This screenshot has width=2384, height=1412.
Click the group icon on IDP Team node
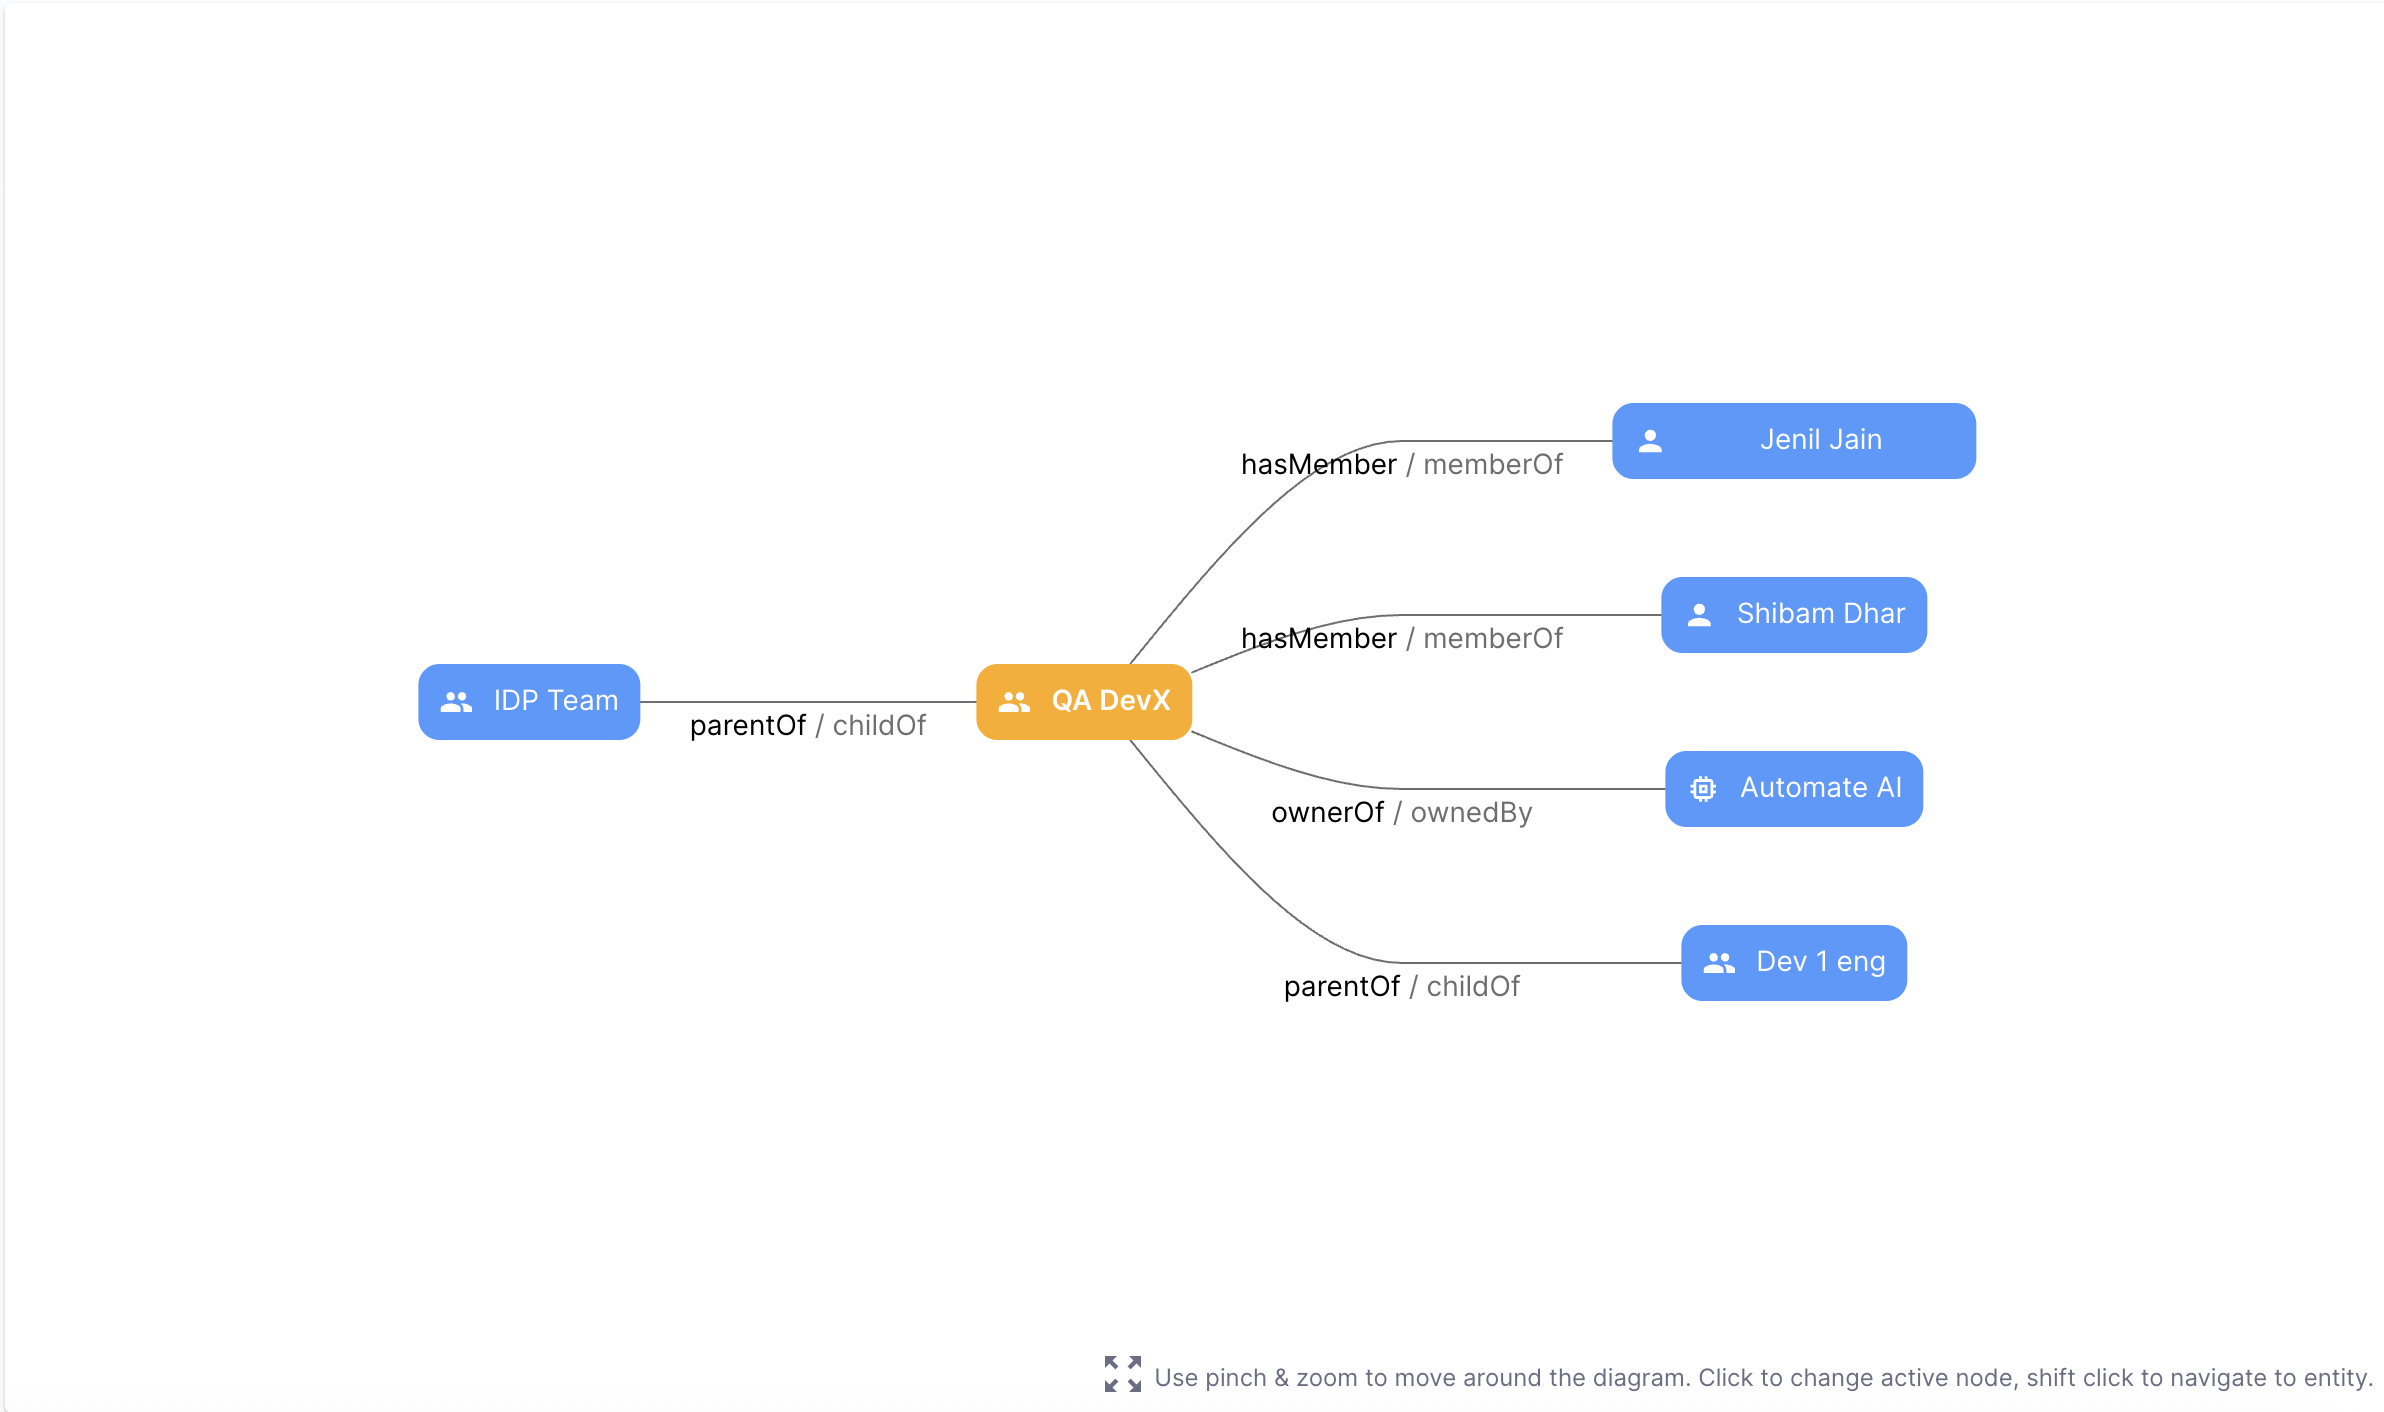[456, 702]
